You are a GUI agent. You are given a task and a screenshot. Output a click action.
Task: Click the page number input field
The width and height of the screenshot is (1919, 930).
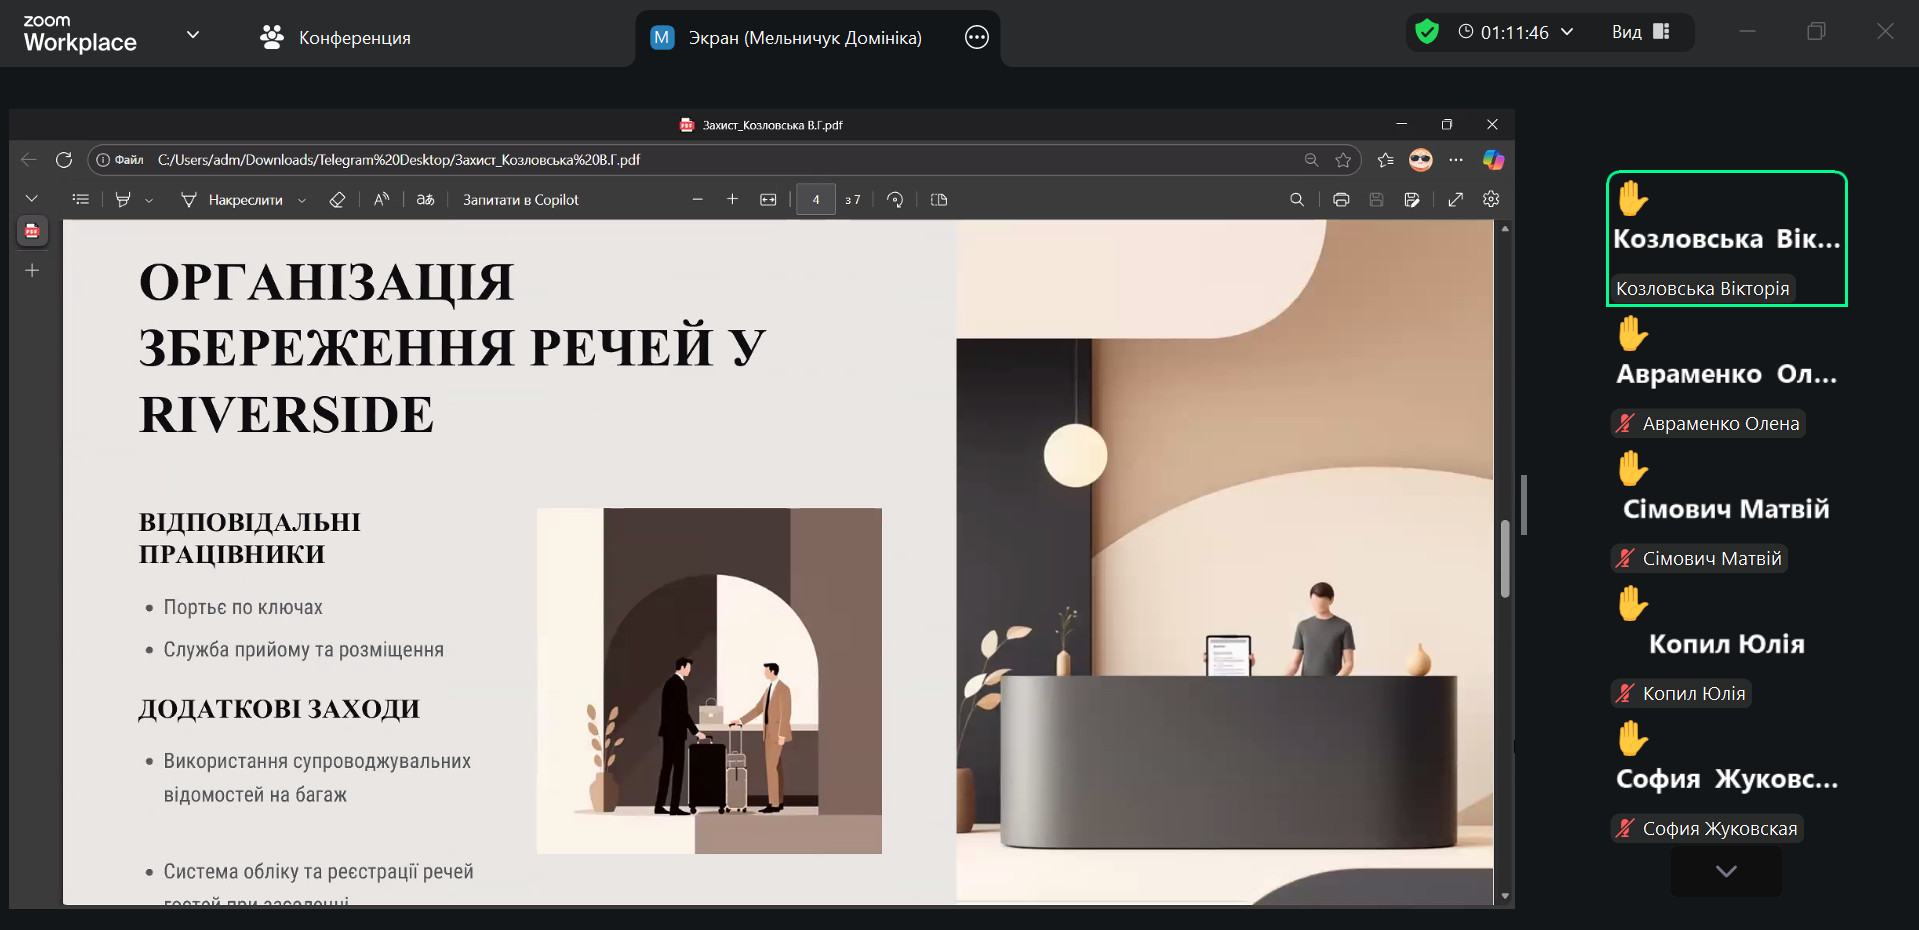coord(816,200)
